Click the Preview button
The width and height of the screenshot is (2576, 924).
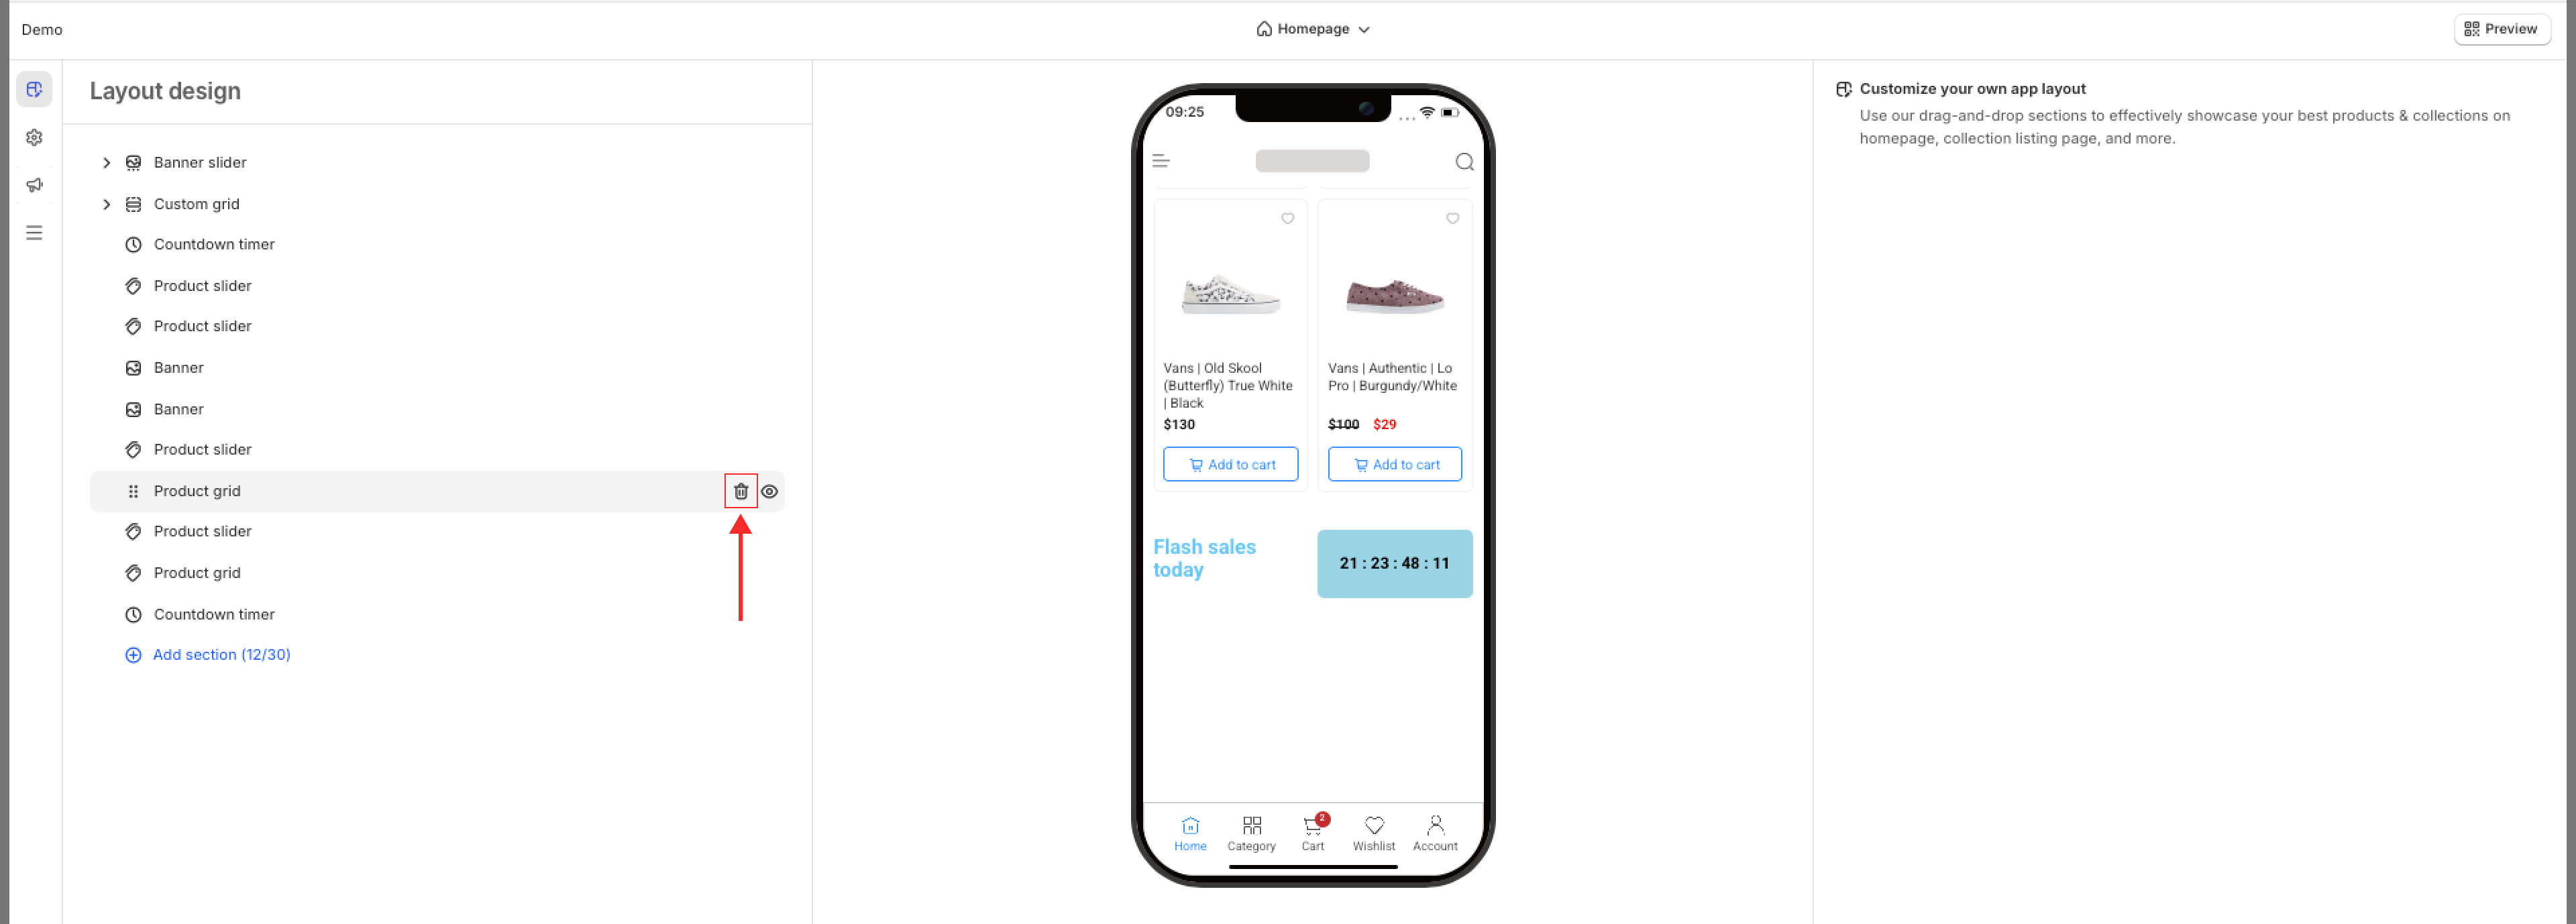(x=2501, y=29)
